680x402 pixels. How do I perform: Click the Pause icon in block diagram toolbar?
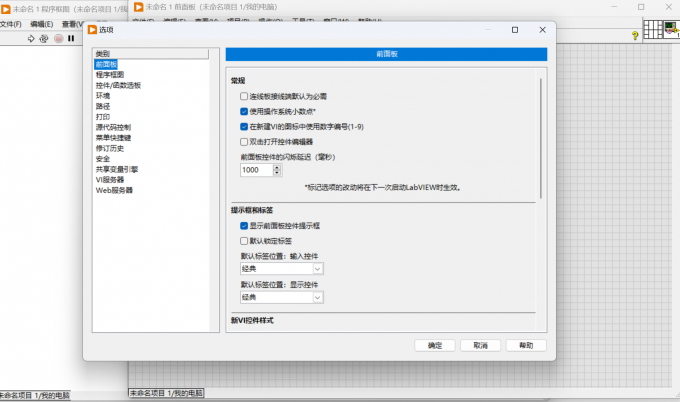point(71,39)
